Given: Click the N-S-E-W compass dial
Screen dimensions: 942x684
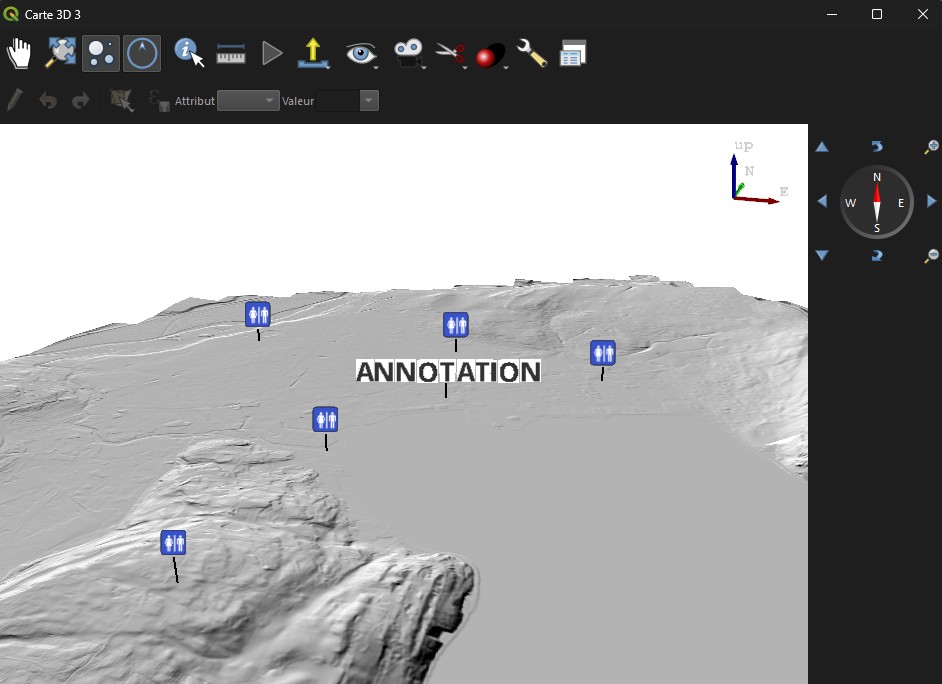Looking at the screenshot, I should click(877, 202).
